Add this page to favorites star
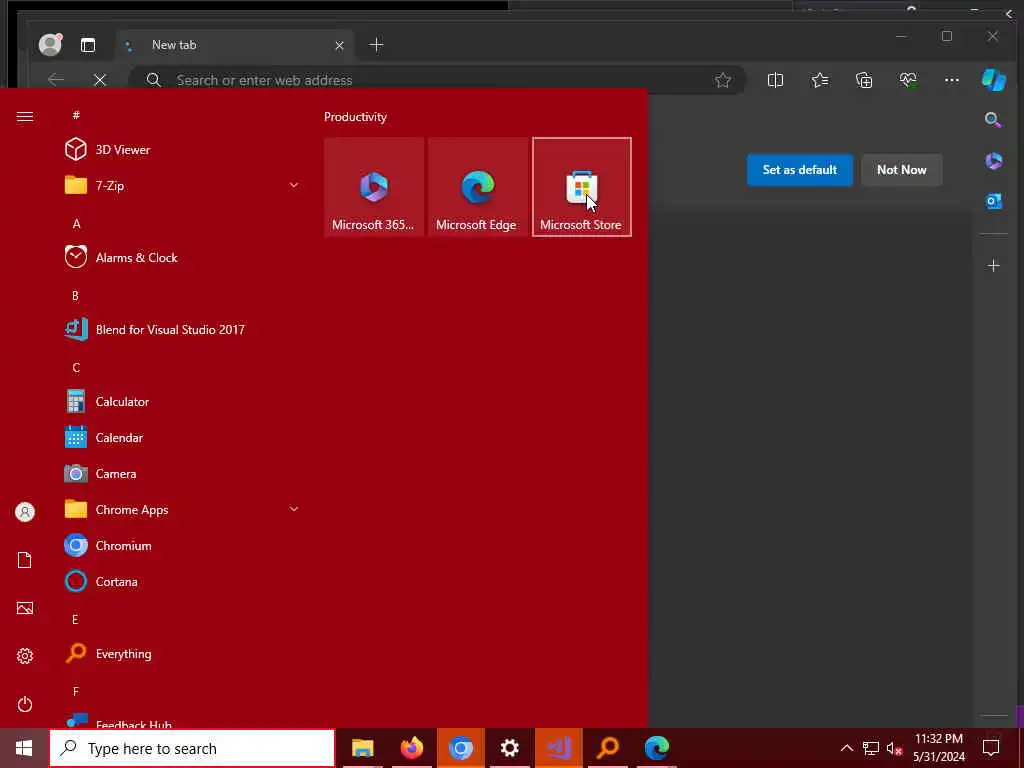 click(722, 80)
